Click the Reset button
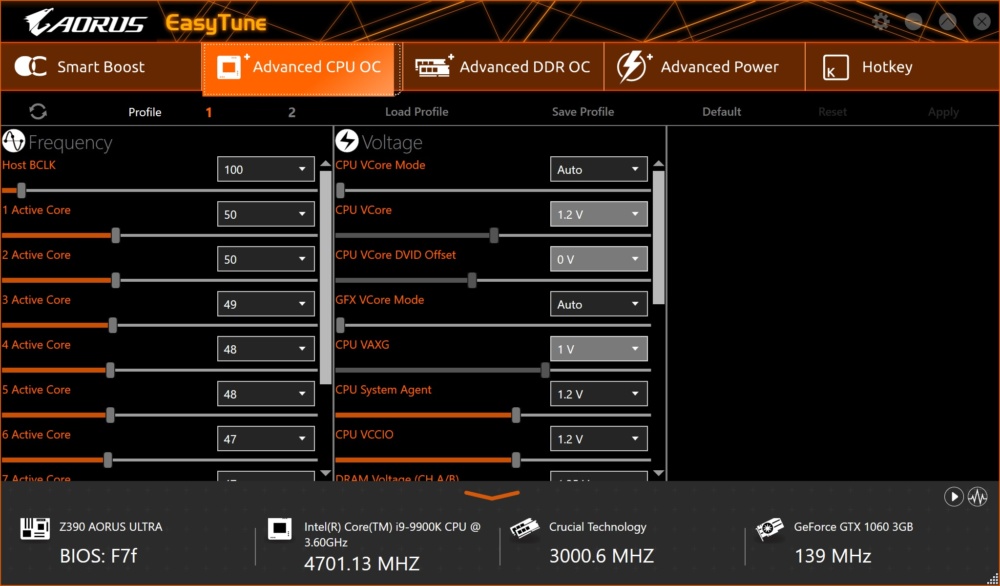This screenshot has height=586, width=1000. coord(832,112)
